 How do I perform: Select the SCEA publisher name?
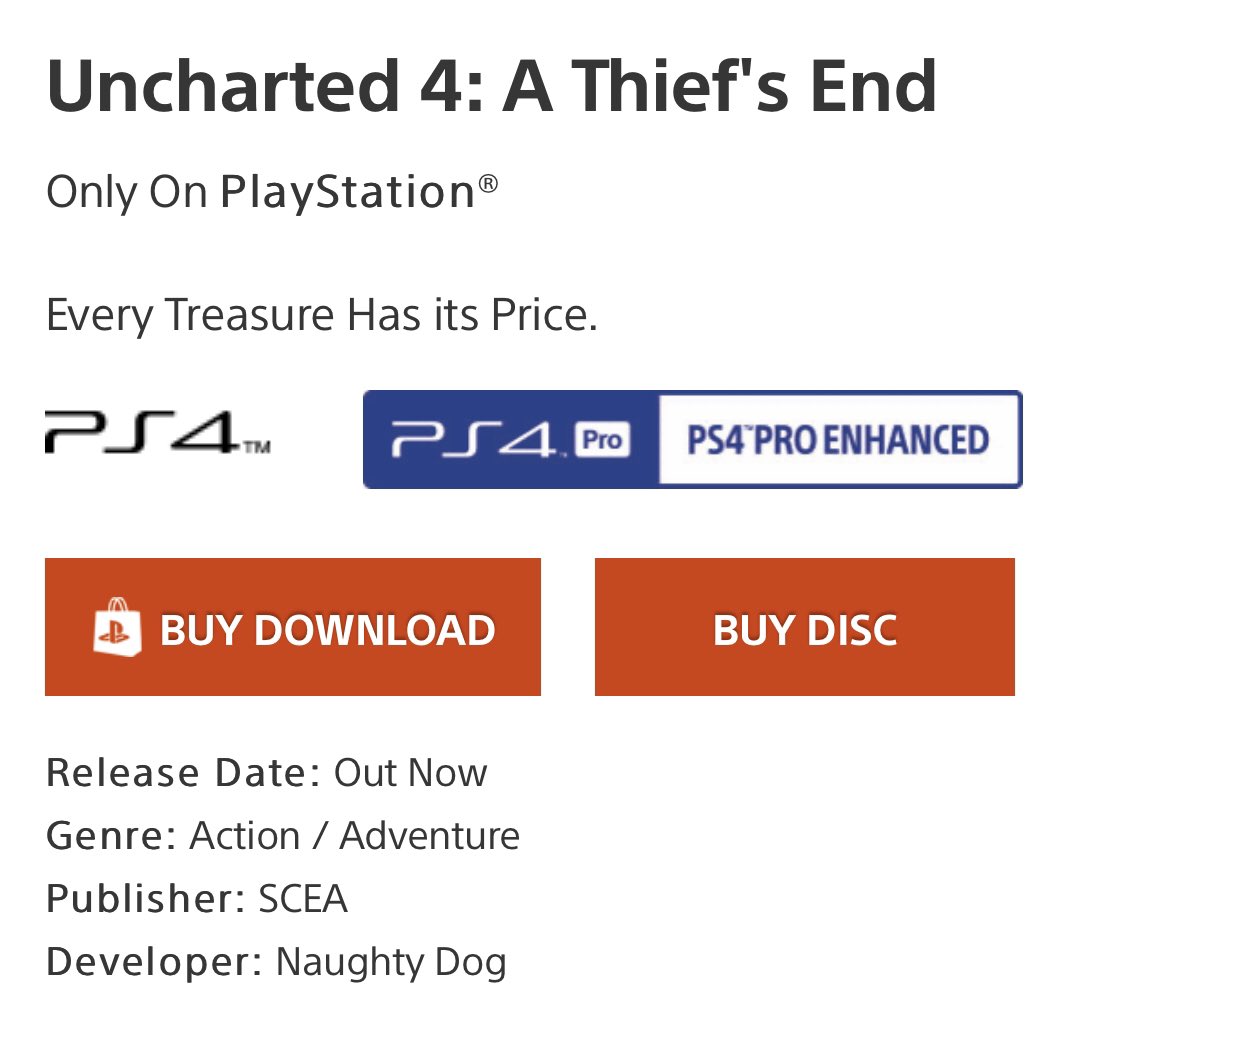click(x=303, y=899)
